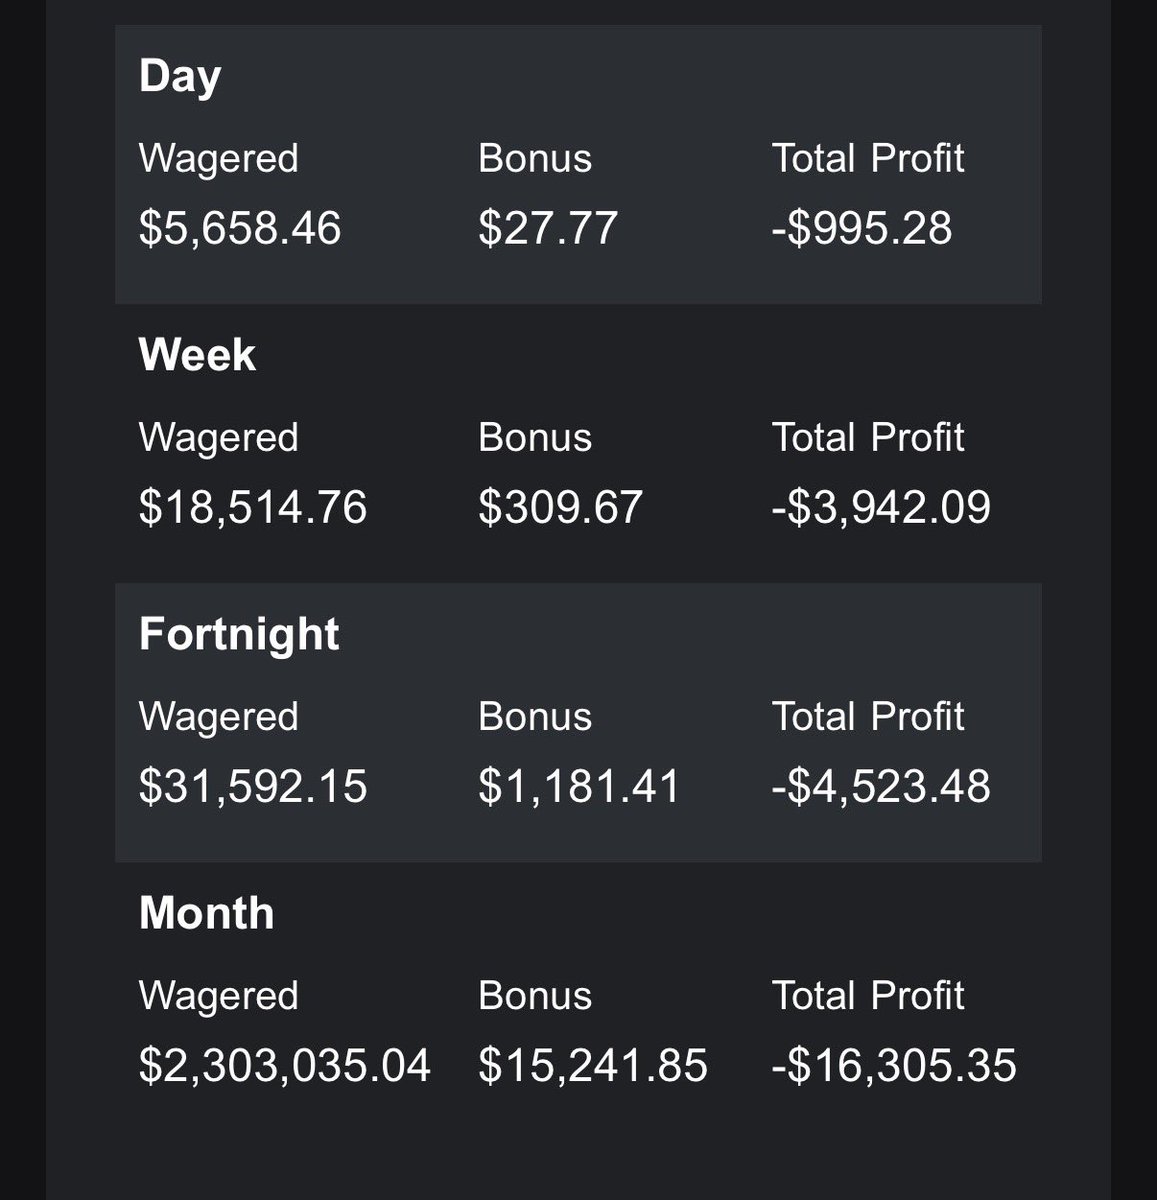Screen dimensions: 1157x1200
Task: Click the Day bonus value $27.77
Action: tap(548, 228)
